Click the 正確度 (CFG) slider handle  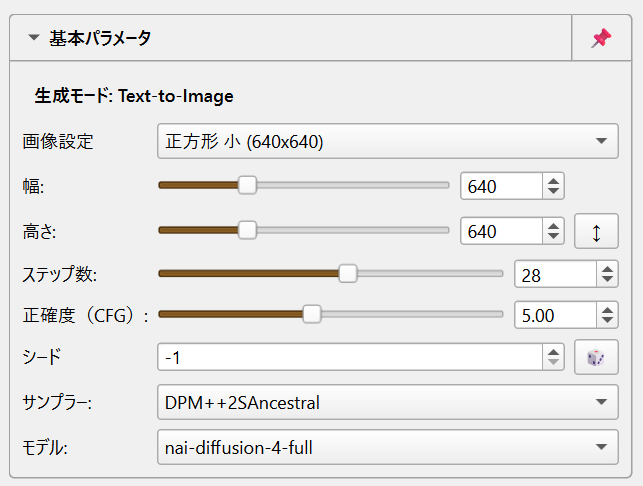(x=312, y=314)
